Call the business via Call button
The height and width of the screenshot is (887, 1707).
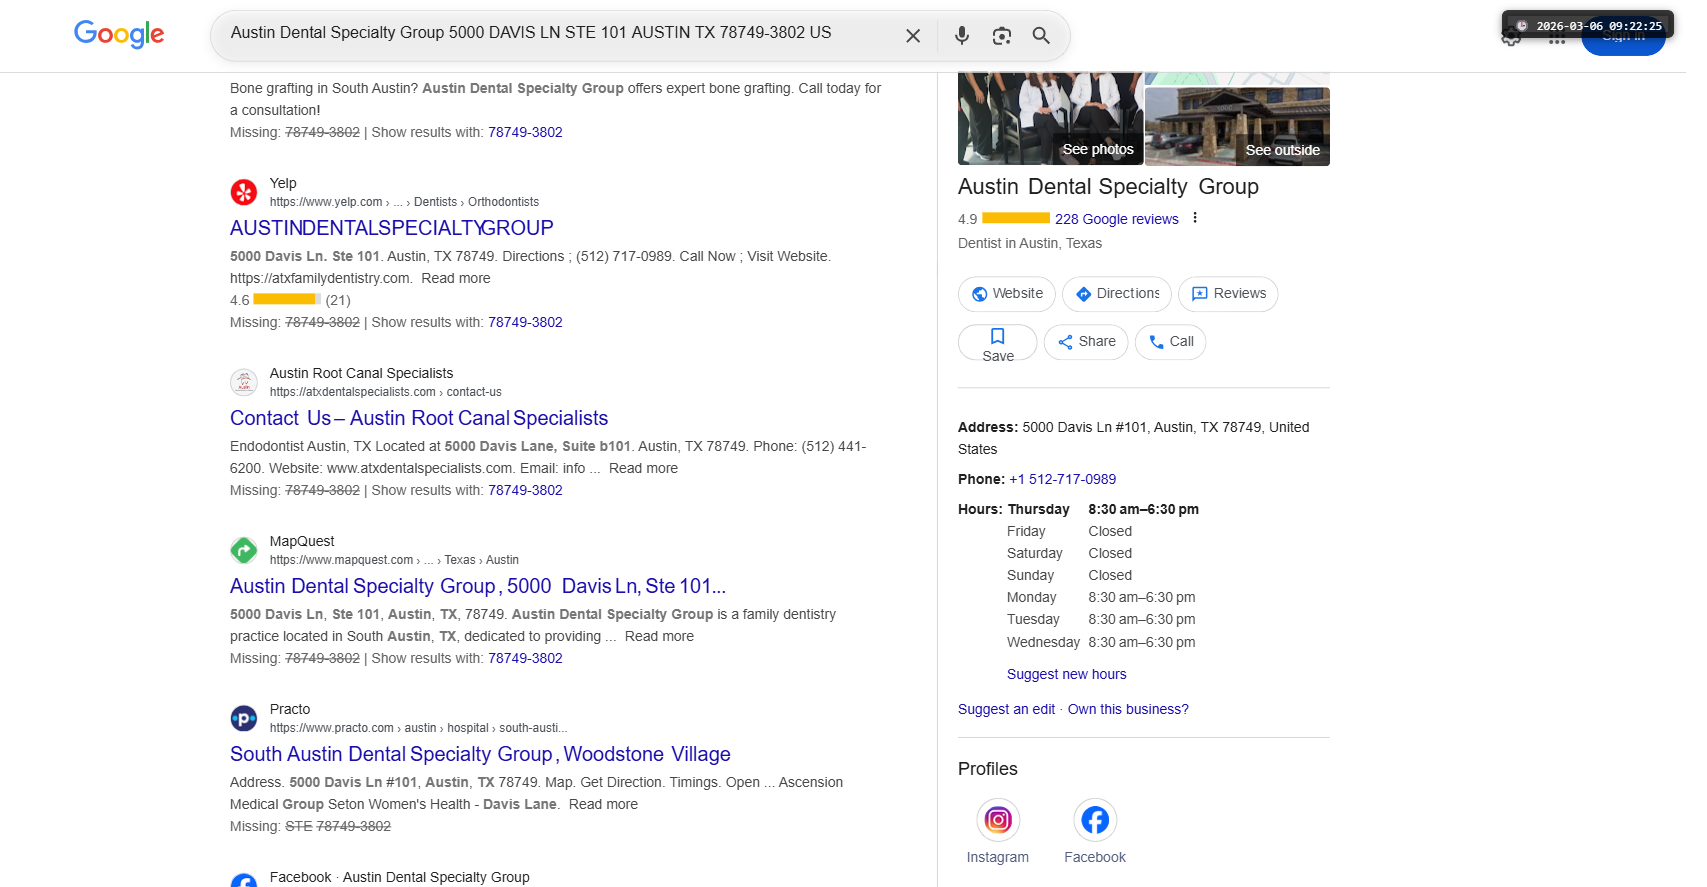(1170, 342)
